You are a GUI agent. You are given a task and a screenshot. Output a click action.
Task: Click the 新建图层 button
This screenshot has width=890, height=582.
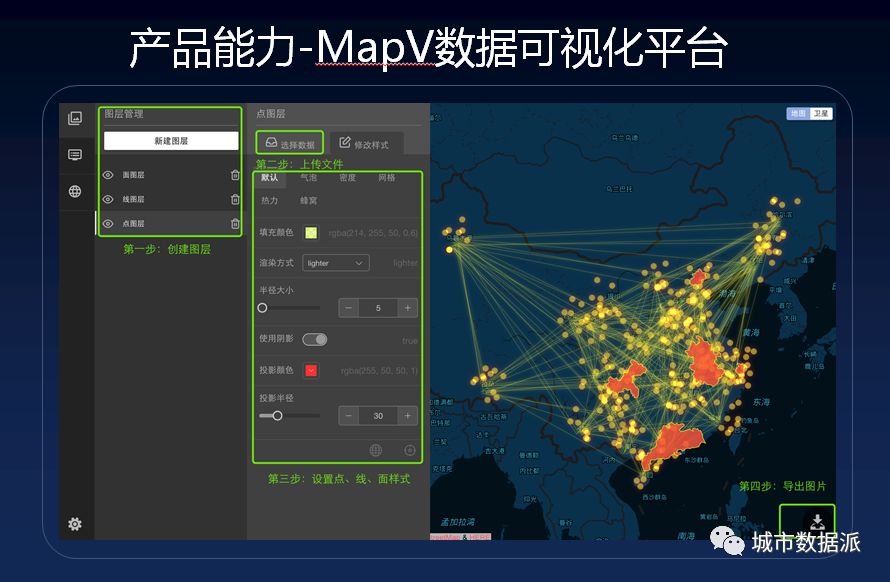point(171,141)
